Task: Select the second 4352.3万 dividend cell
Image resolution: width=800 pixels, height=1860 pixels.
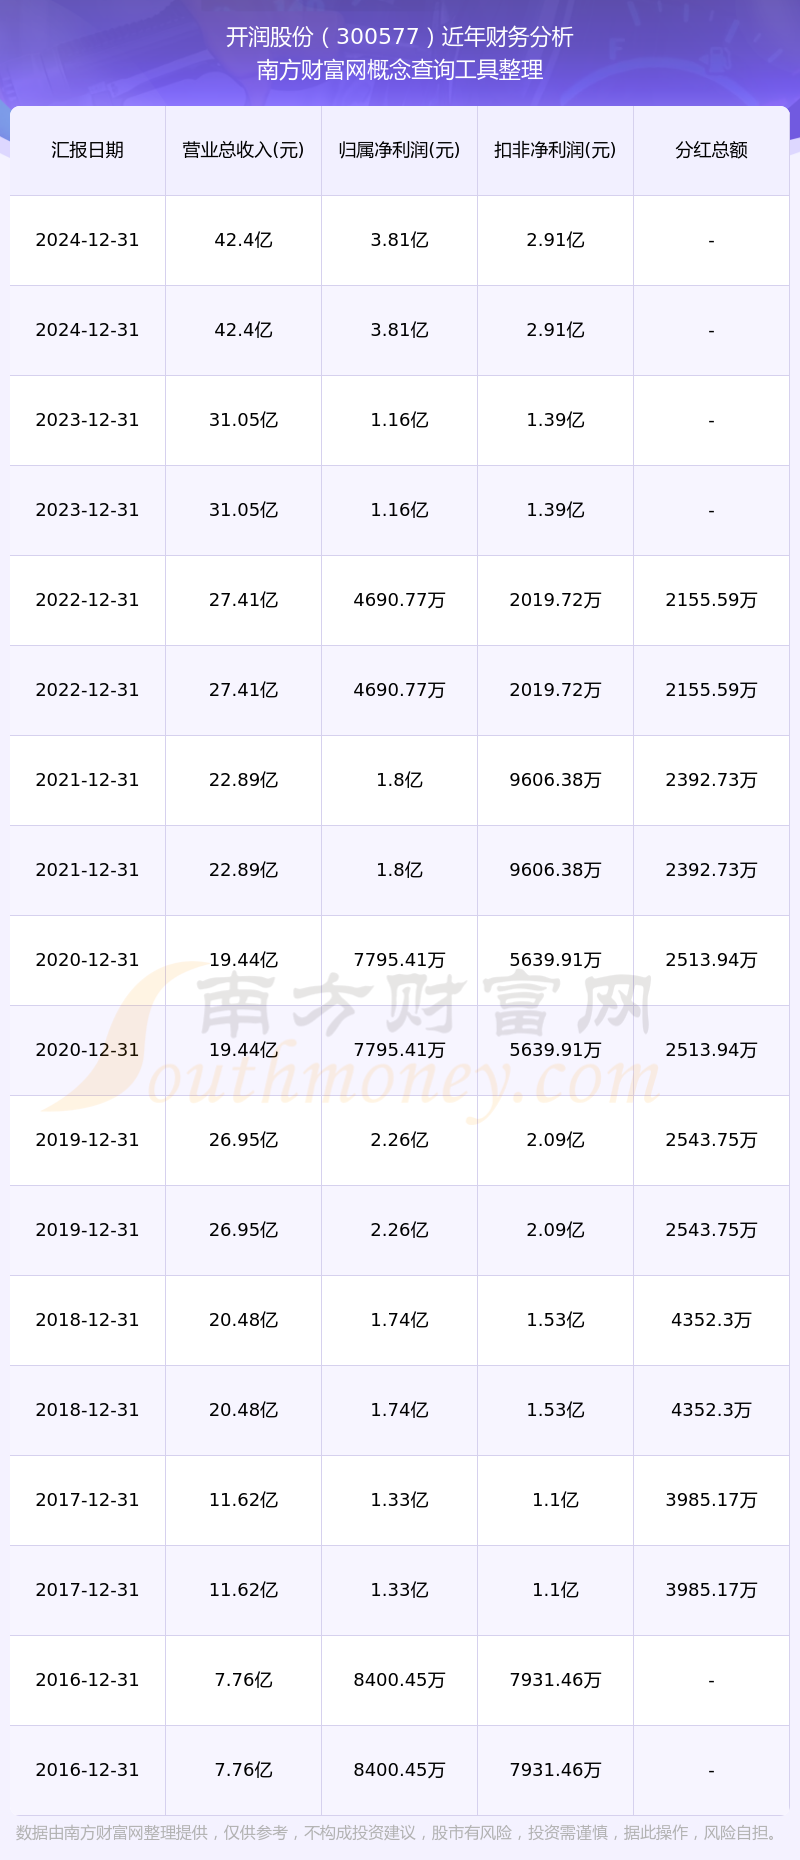Action: [x=711, y=1410]
